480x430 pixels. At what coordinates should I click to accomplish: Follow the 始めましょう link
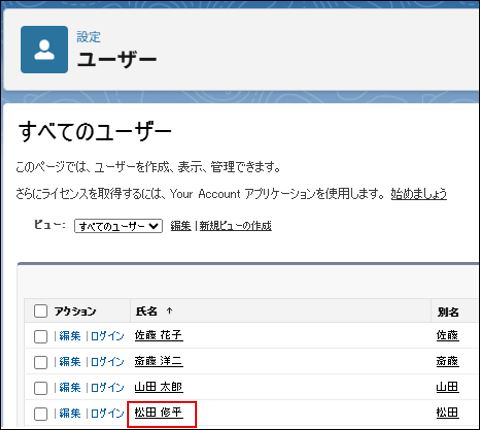click(419, 194)
